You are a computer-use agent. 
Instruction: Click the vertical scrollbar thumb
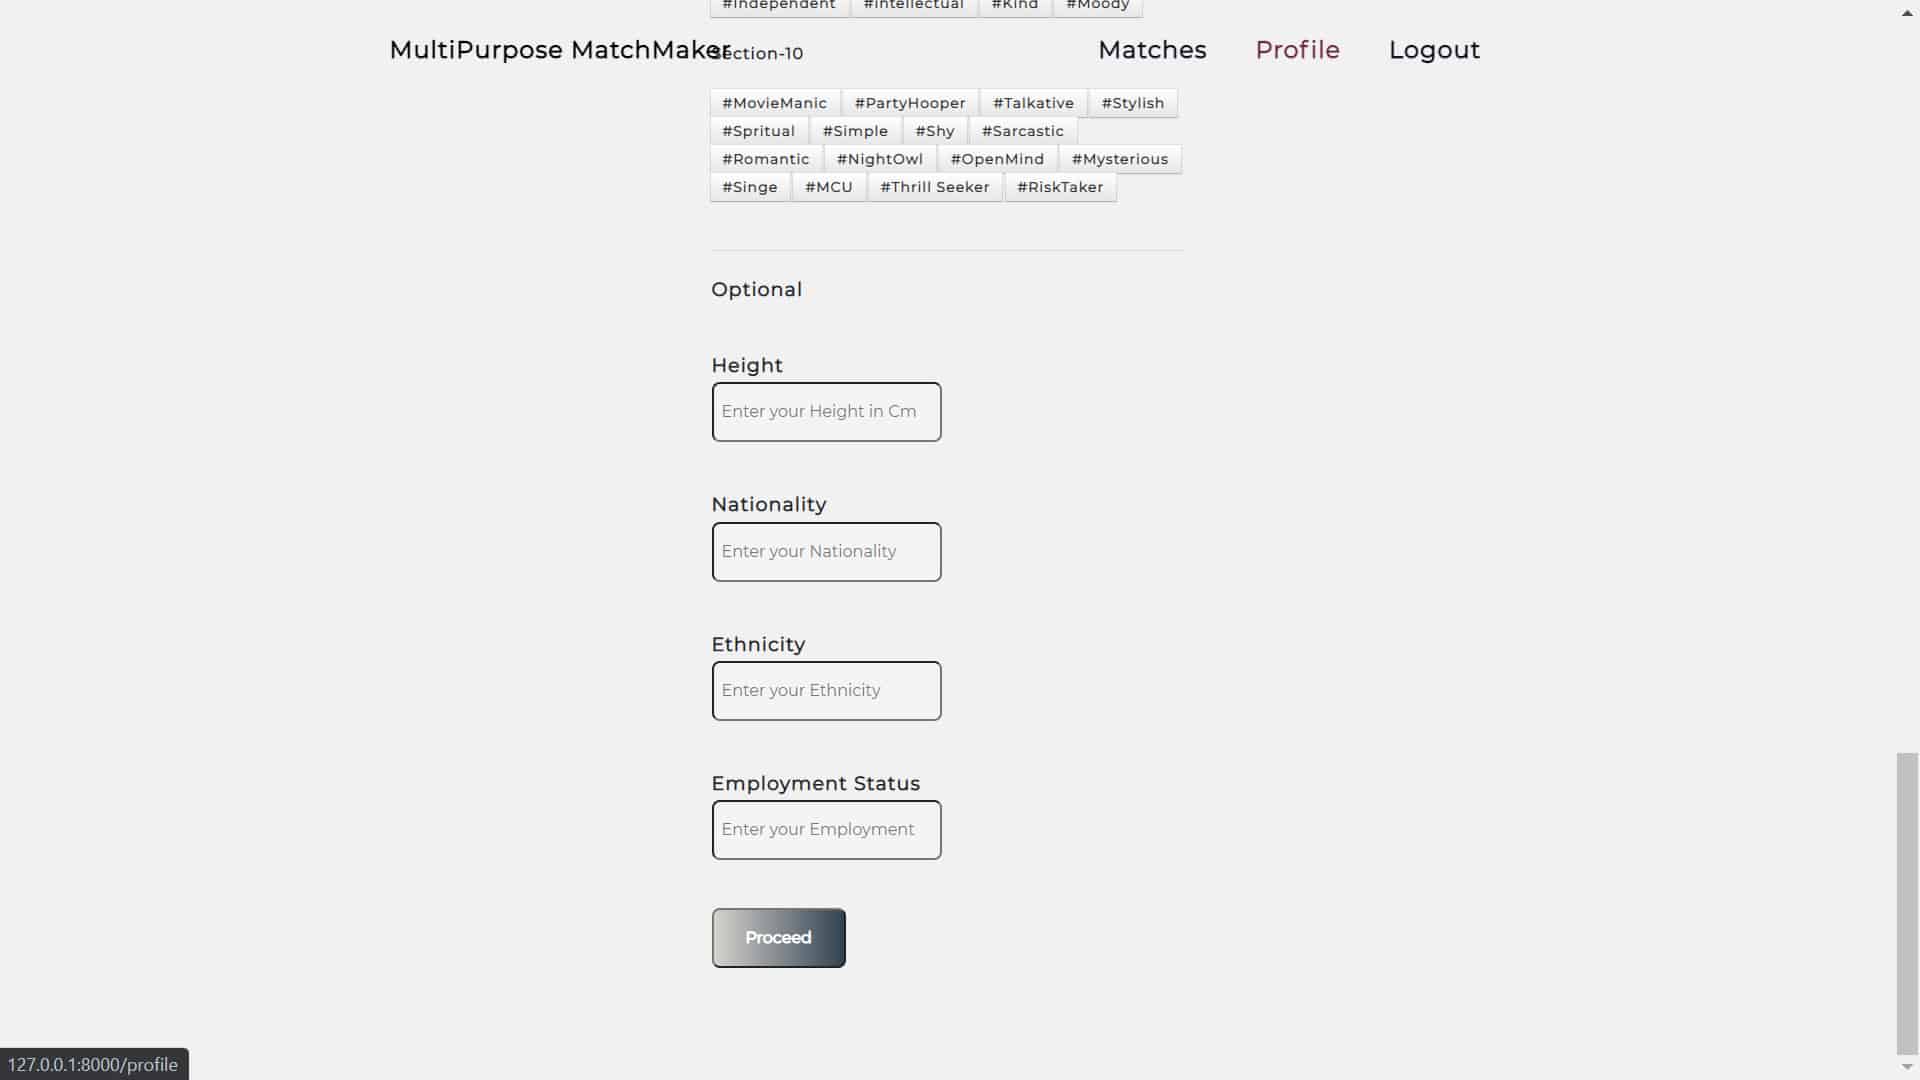pos(1907,900)
